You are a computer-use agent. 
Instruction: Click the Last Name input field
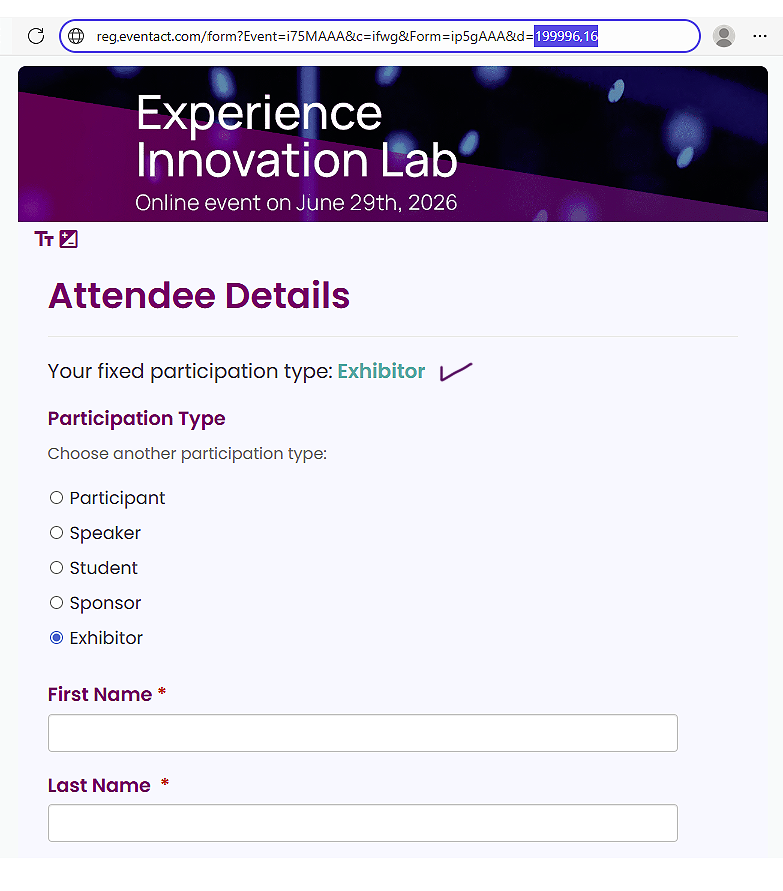(x=362, y=822)
